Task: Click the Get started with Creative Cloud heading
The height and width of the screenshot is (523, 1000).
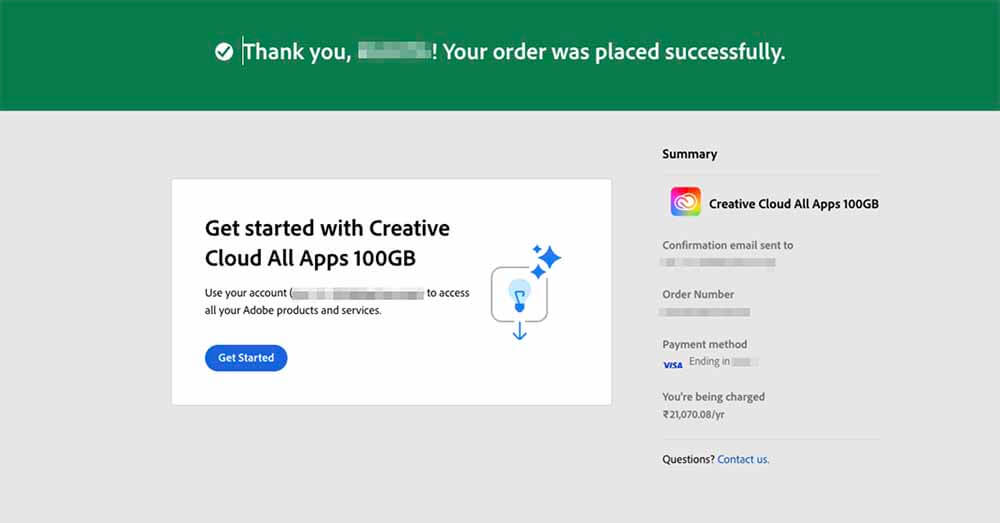Action: (327, 243)
